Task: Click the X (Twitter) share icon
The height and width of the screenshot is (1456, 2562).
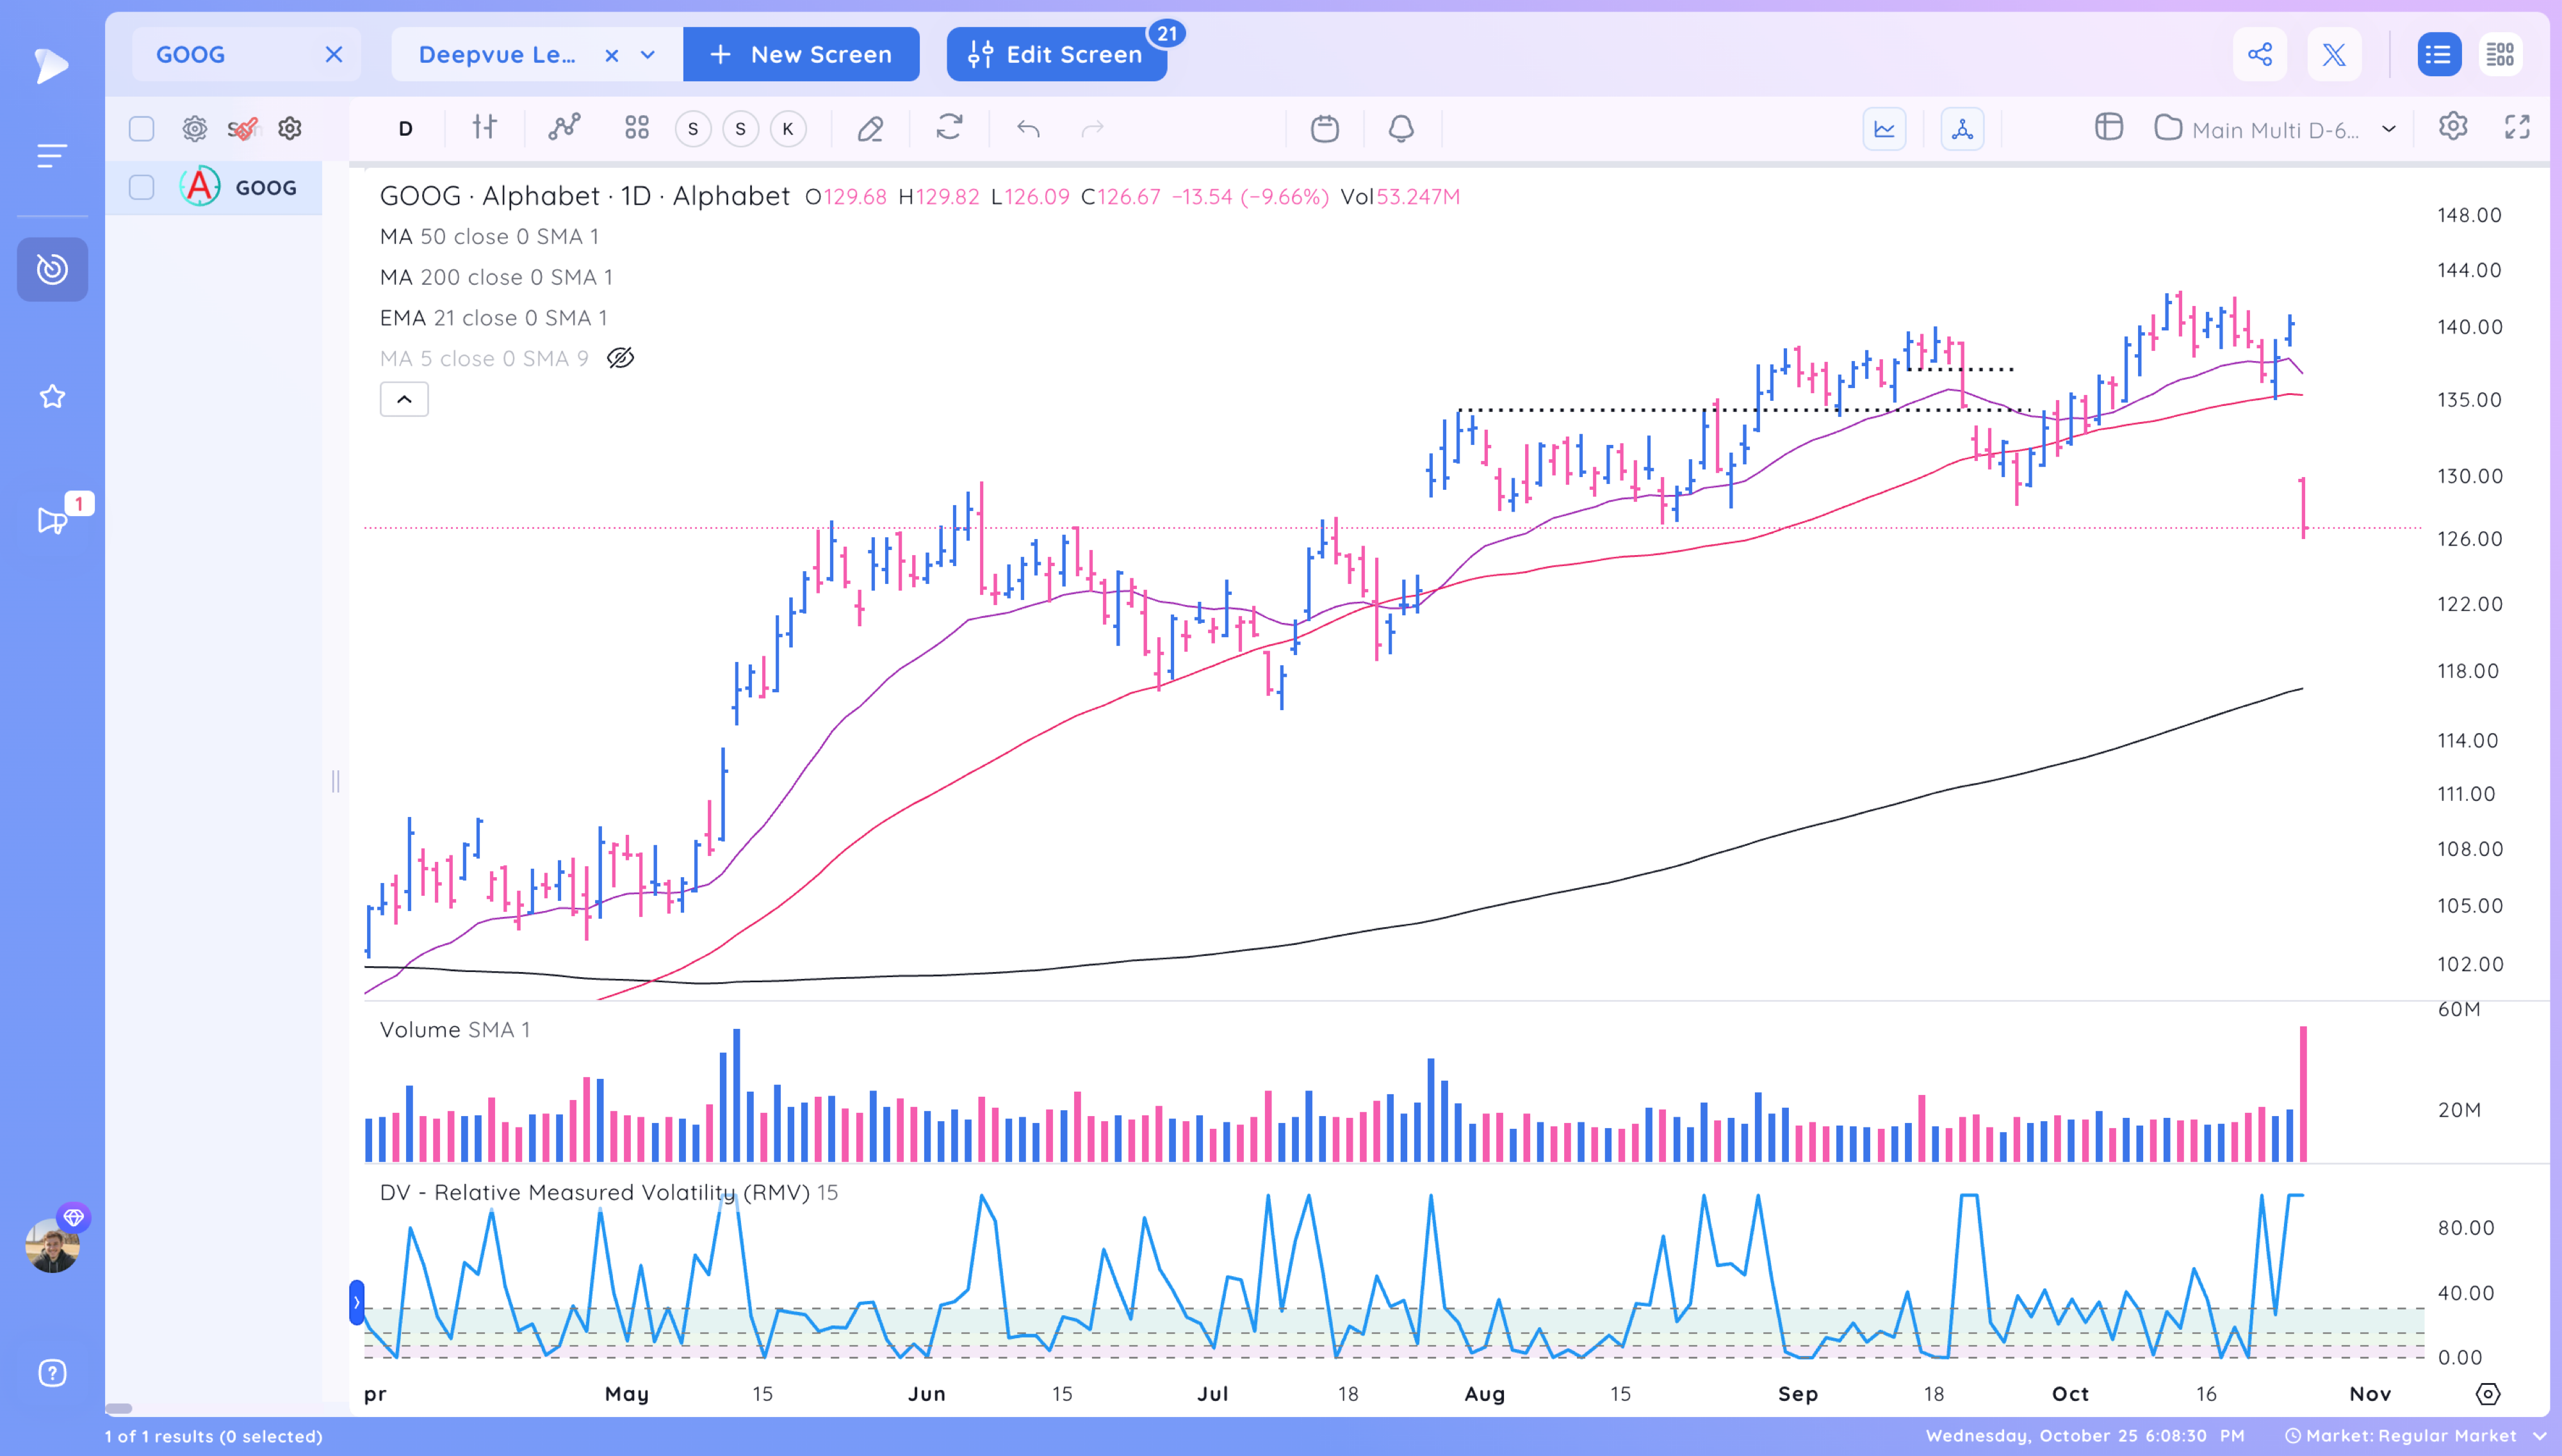Action: pos(2334,54)
